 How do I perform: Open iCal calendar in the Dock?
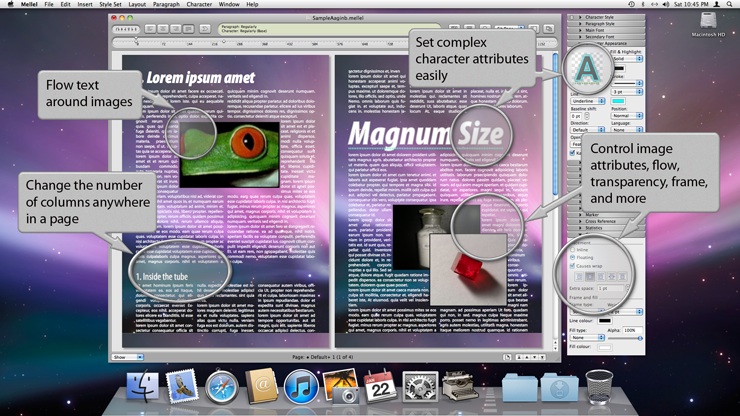click(x=380, y=386)
